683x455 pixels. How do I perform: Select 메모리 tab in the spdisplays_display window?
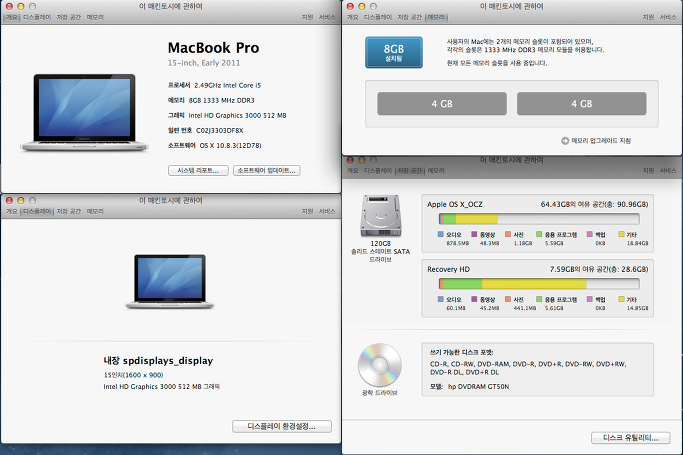click(95, 211)
